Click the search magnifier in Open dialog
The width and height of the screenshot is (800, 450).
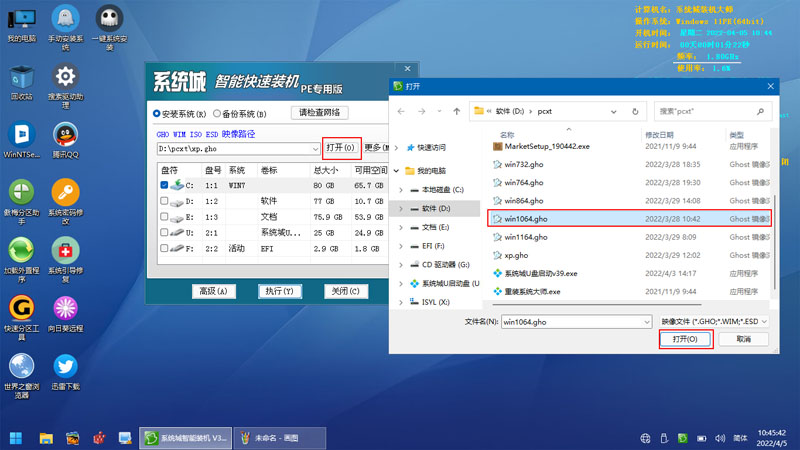coord(760,111)
